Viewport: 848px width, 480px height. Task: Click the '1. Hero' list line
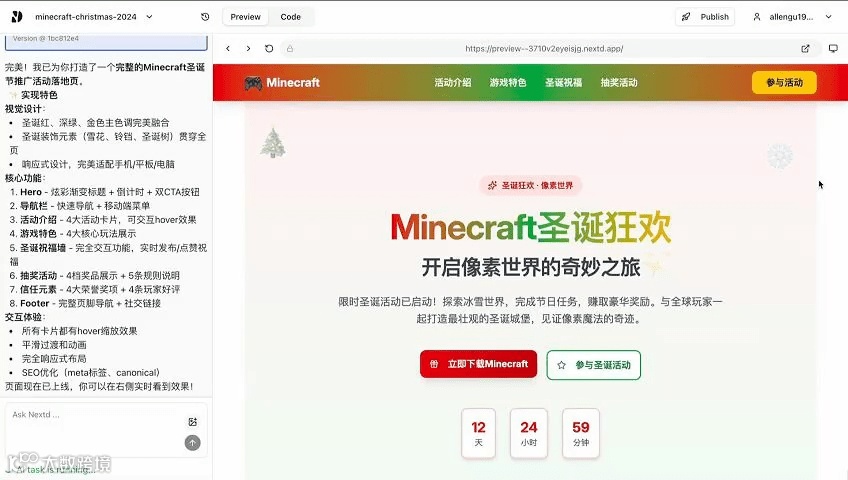tap(105, 192)
